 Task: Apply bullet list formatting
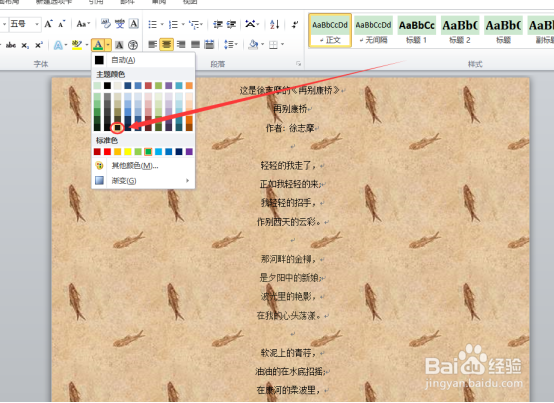coord(153,24)
